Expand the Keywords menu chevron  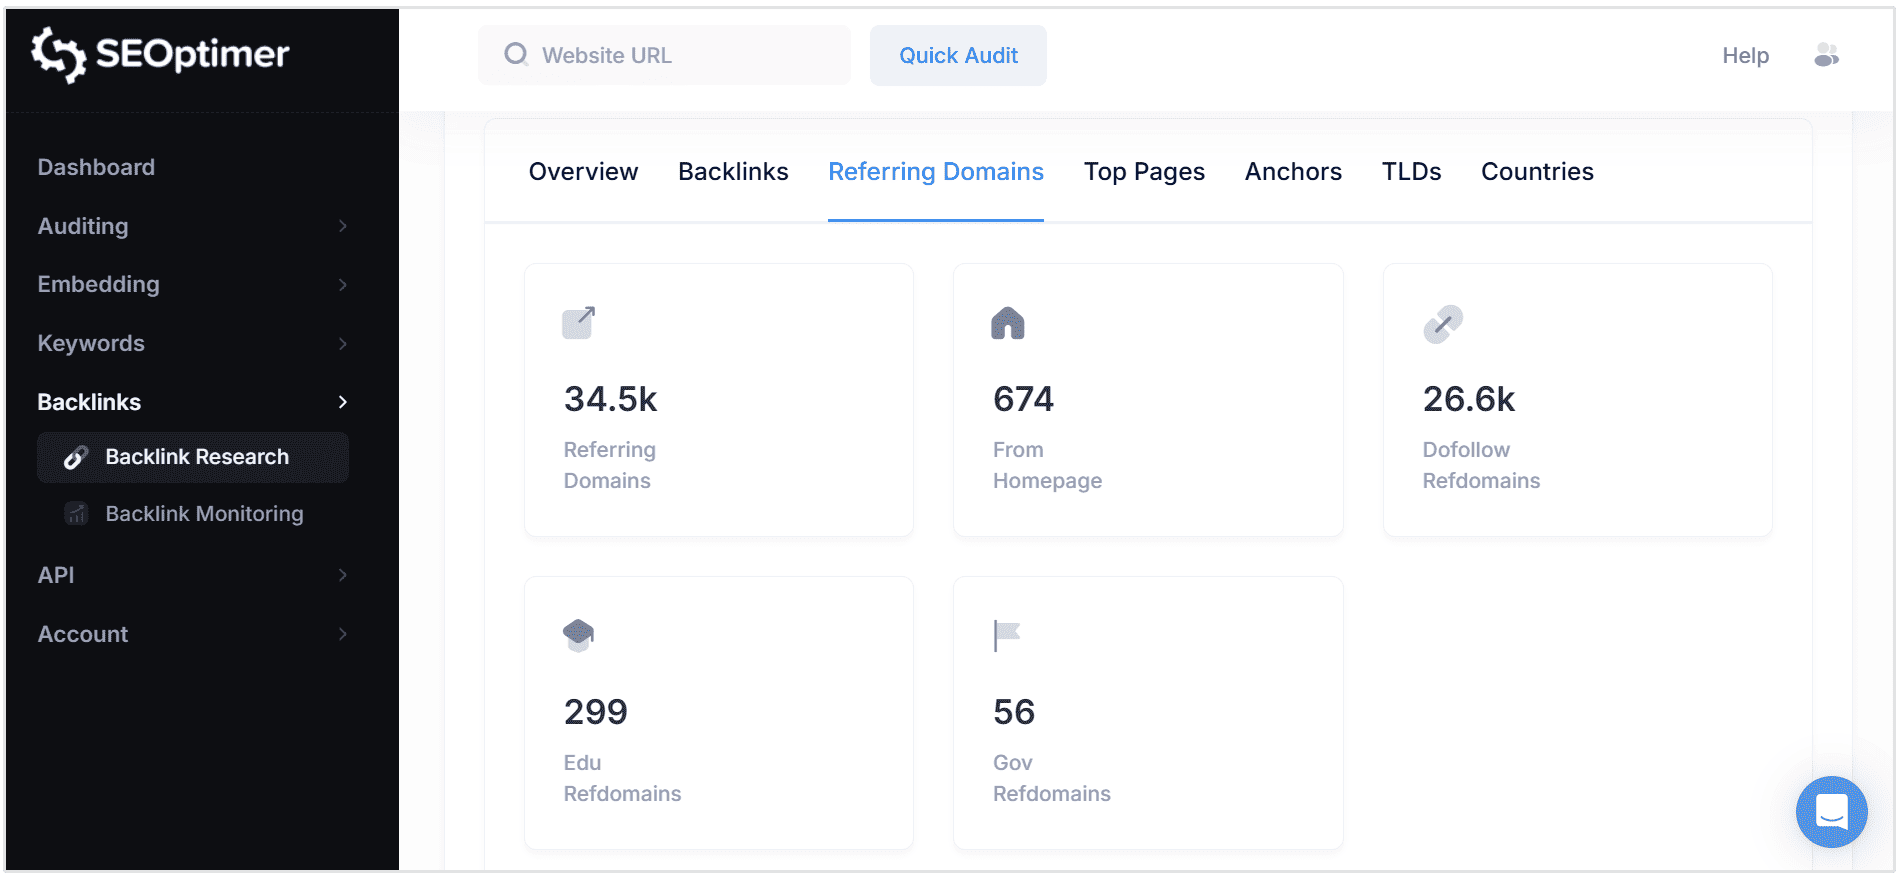[343, 344]
